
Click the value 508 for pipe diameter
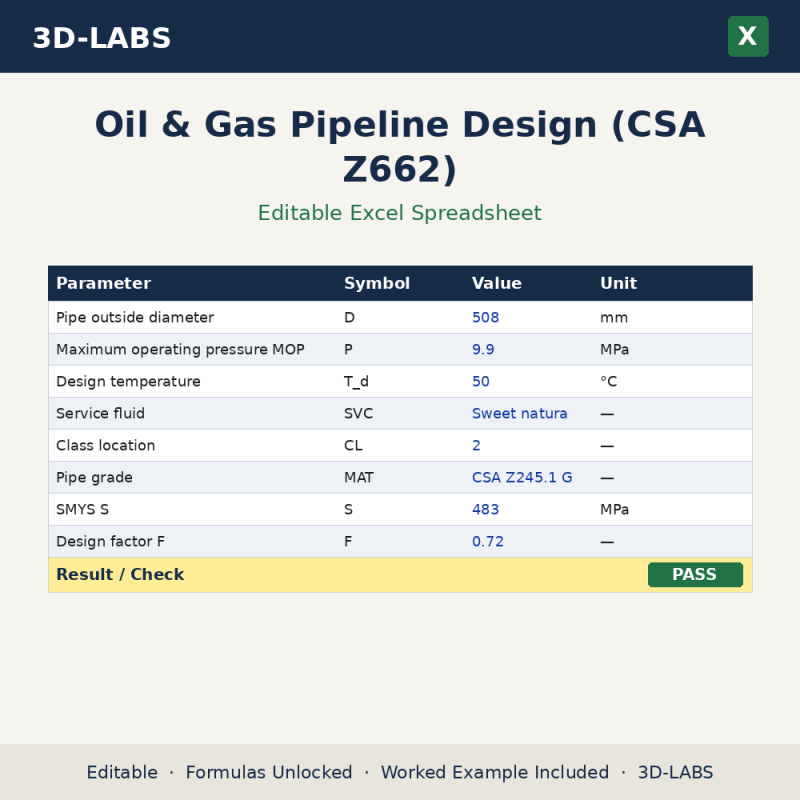click(x=485, y=317)
